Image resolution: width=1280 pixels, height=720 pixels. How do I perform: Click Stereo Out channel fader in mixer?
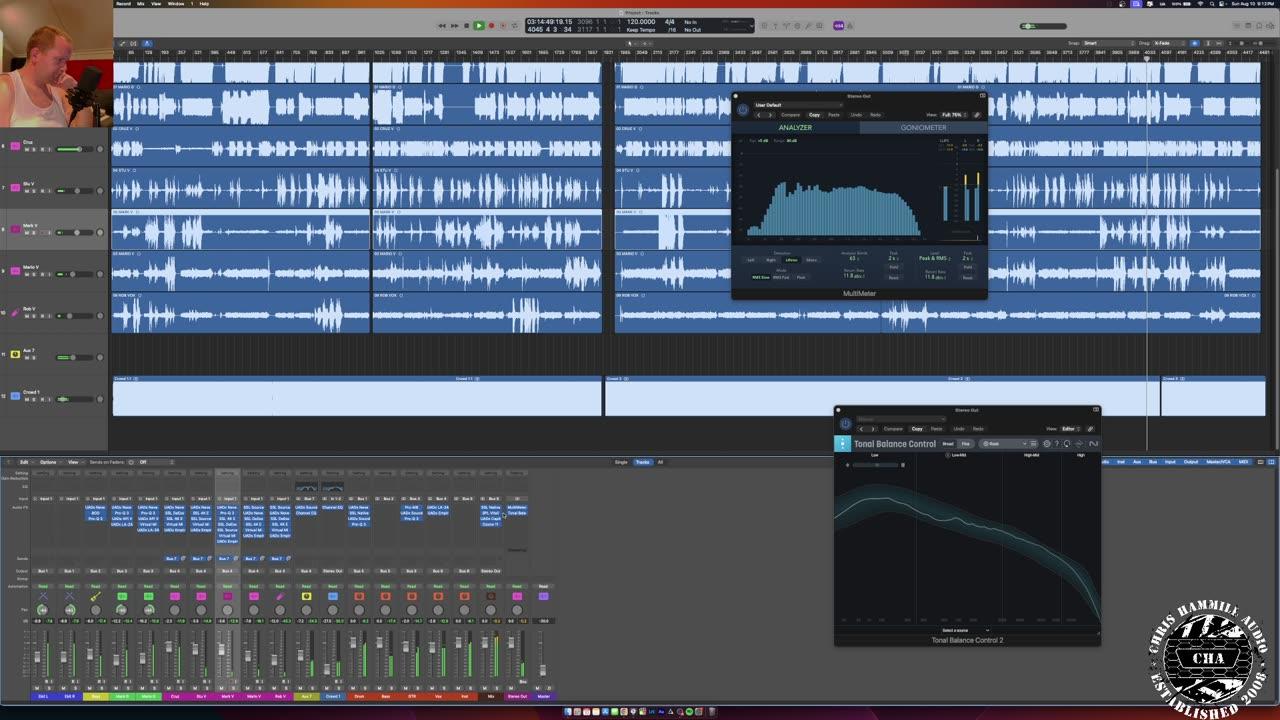point(511,642)
